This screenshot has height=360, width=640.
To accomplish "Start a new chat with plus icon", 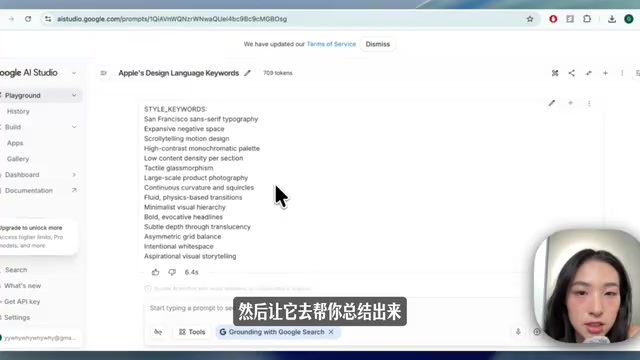I will [x=605, y=73].
